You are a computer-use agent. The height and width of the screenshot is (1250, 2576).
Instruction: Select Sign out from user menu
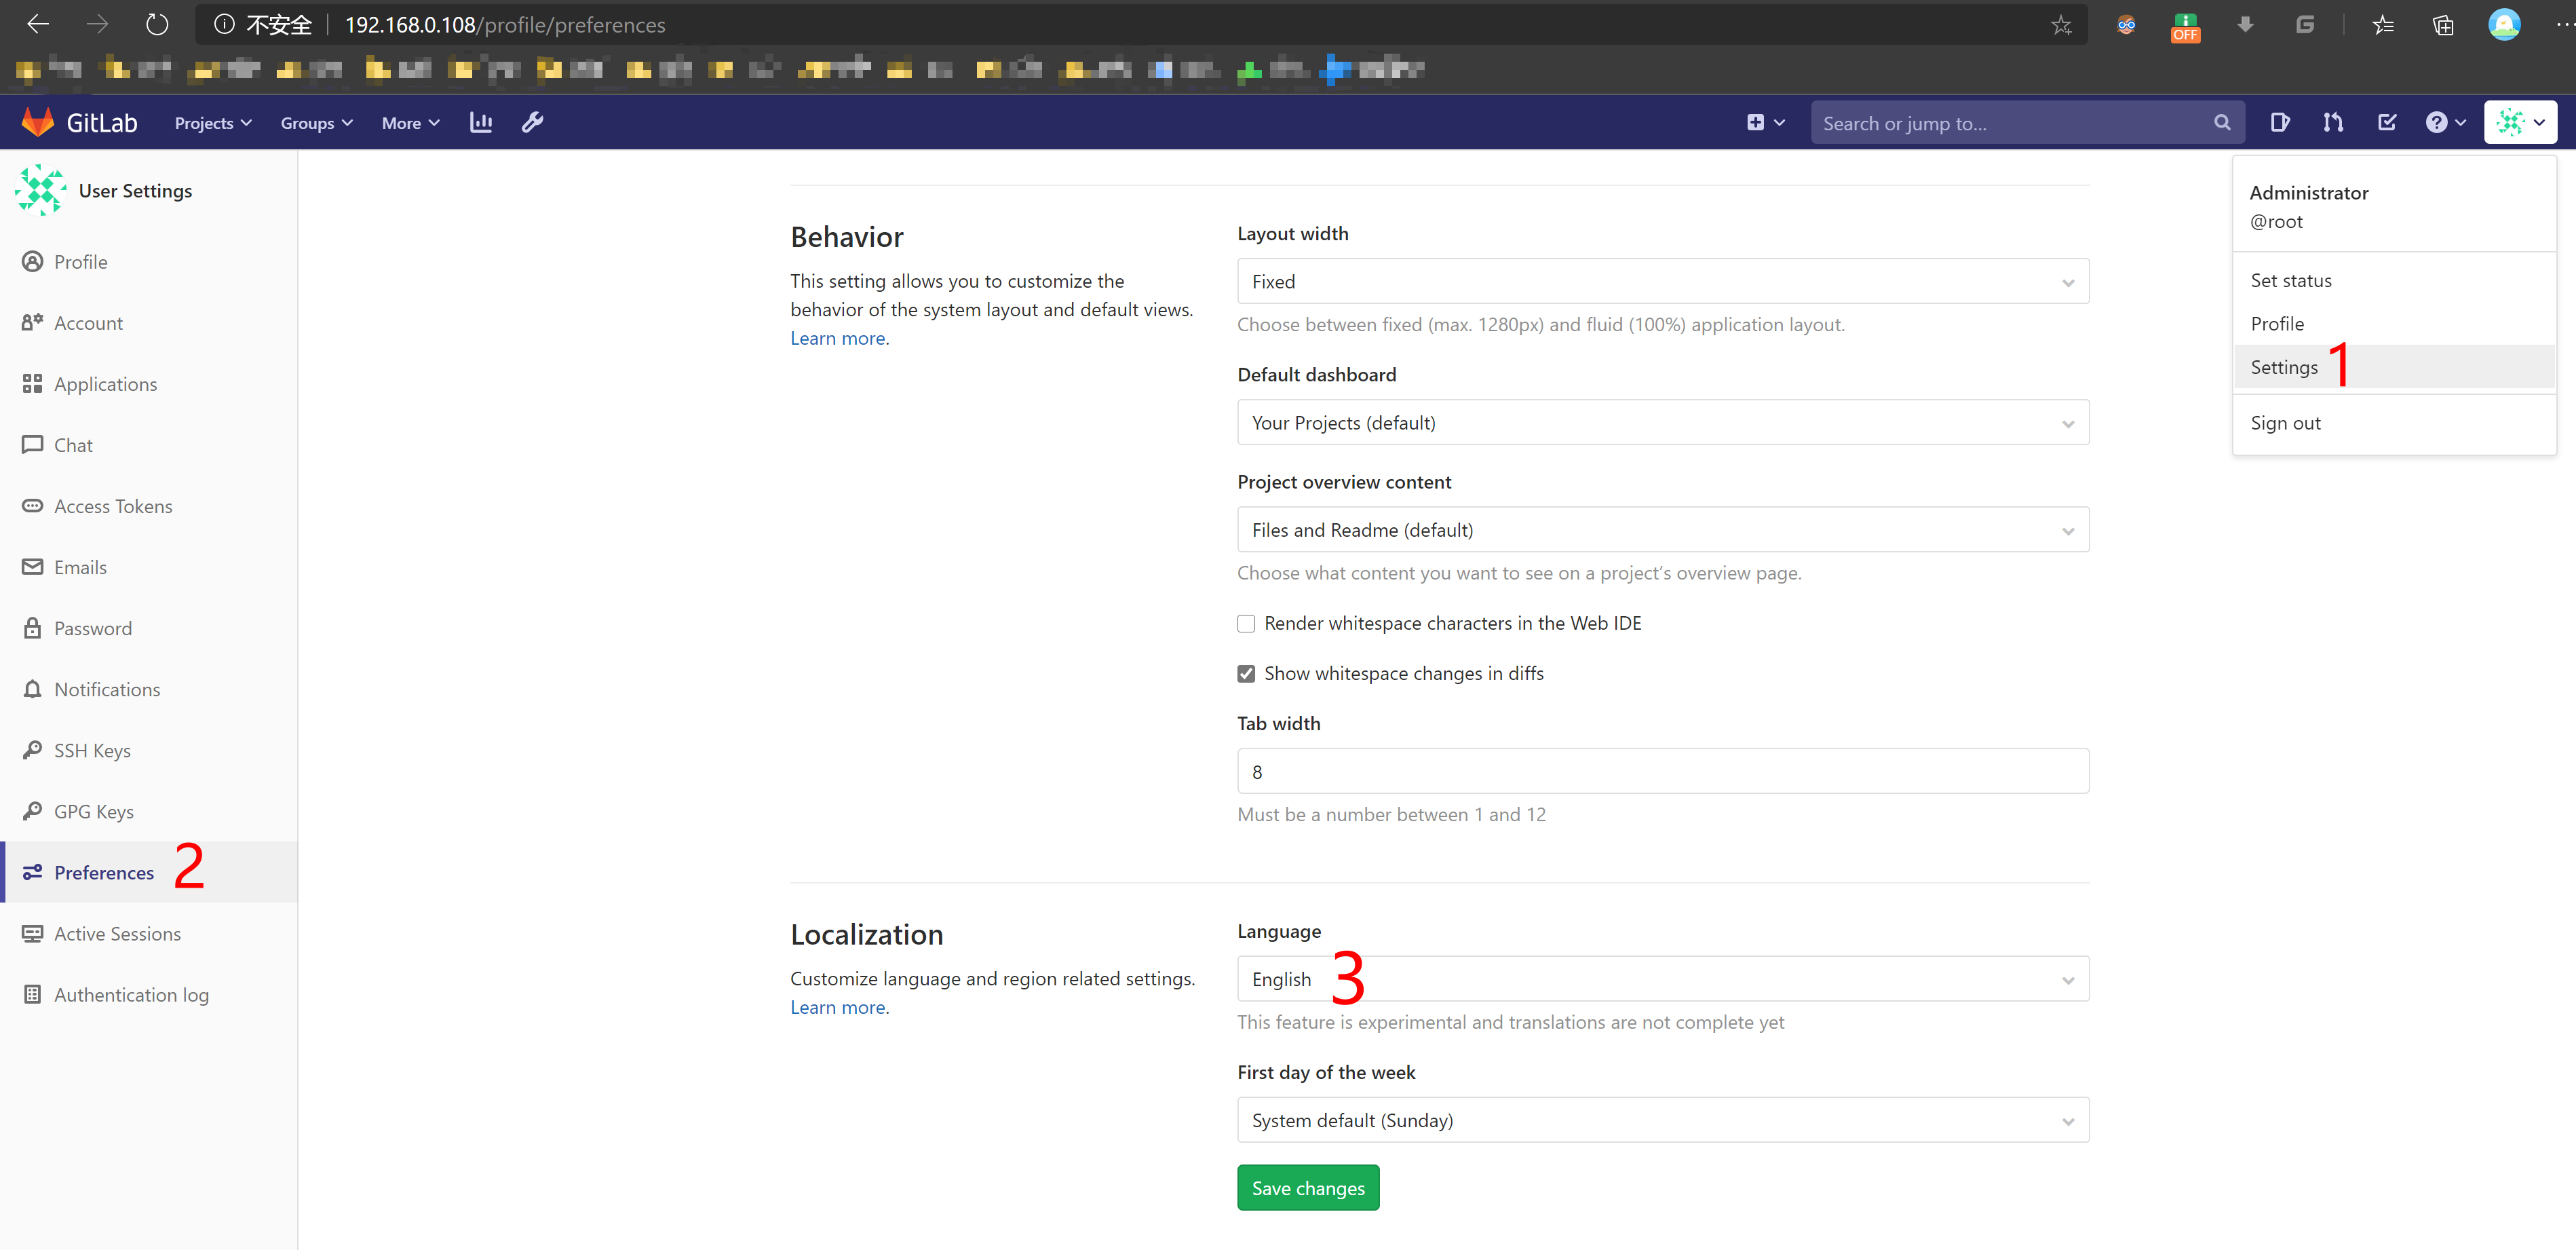[2286, 422]
